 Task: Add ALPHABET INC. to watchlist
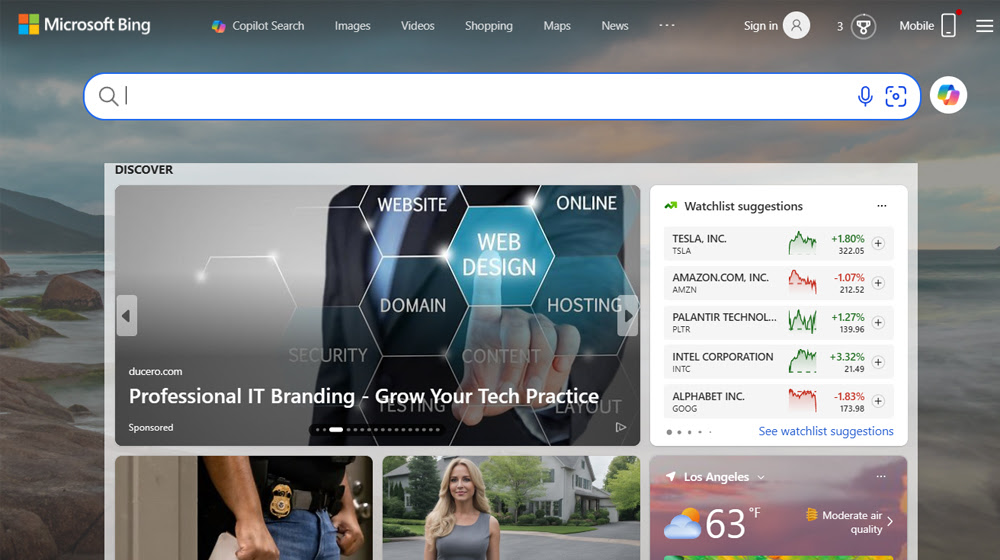click(x=878, y=401)
